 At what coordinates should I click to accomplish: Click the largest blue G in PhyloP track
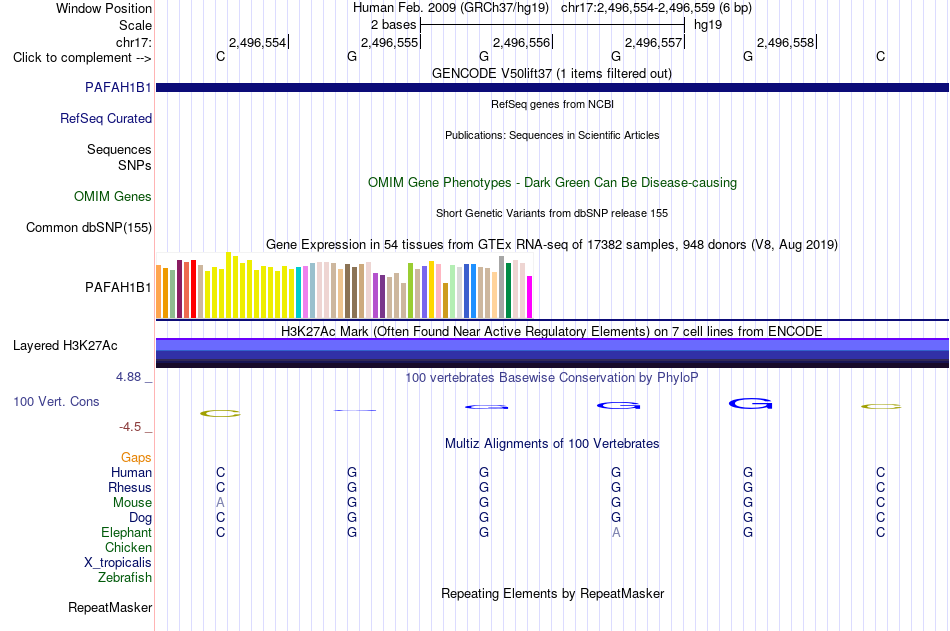pos(750,404)
